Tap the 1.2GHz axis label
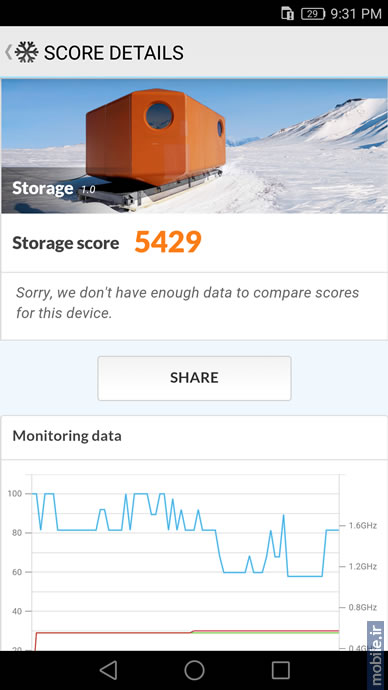The height and width of the screenshot is (690, 388). (363, 566)
